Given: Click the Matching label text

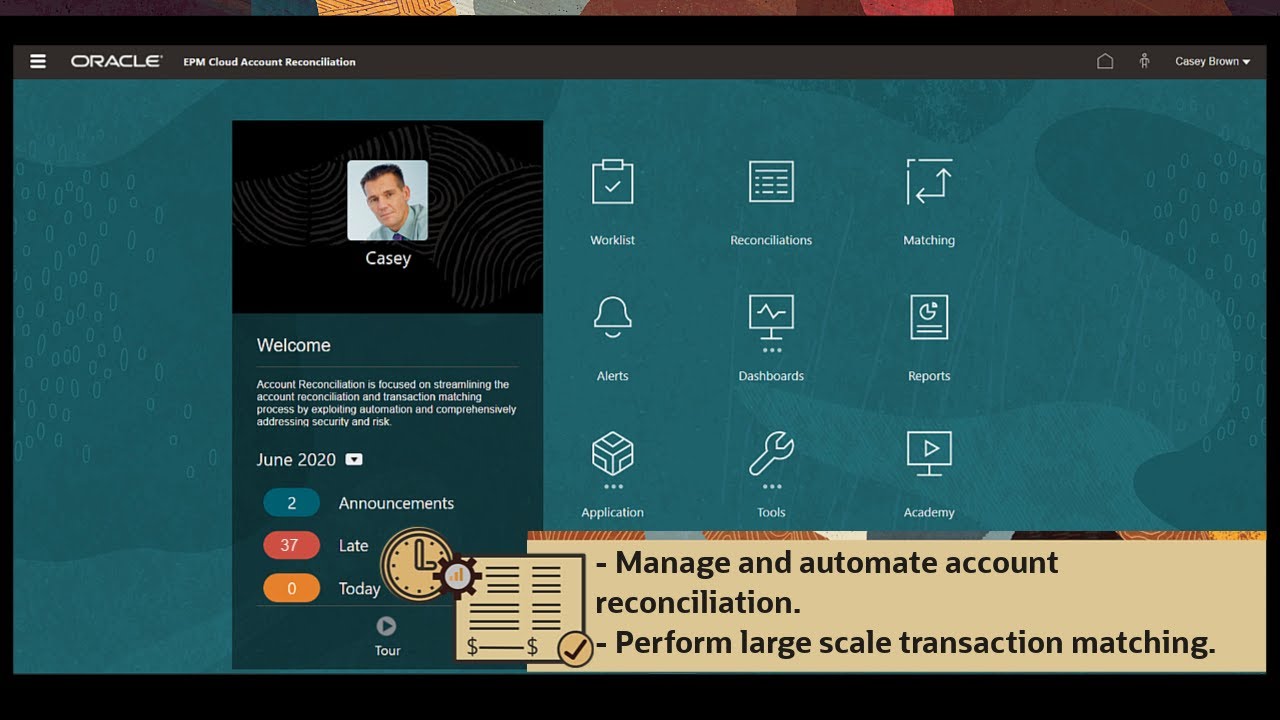Looking at the screenshot, I should 929,240.
